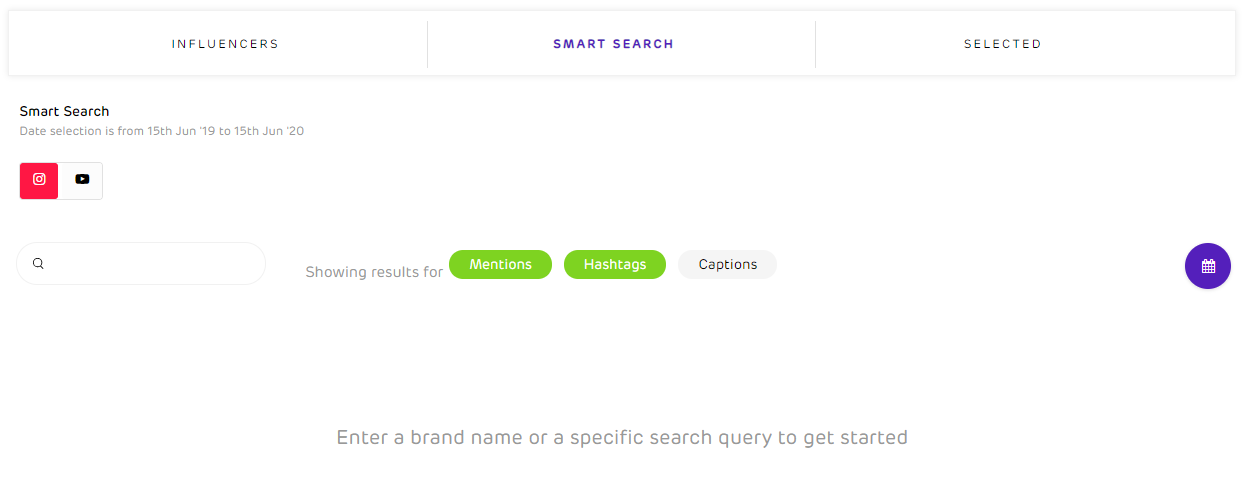
Task: Switch to the YouTube platform icon
Action: pos(82,180)
